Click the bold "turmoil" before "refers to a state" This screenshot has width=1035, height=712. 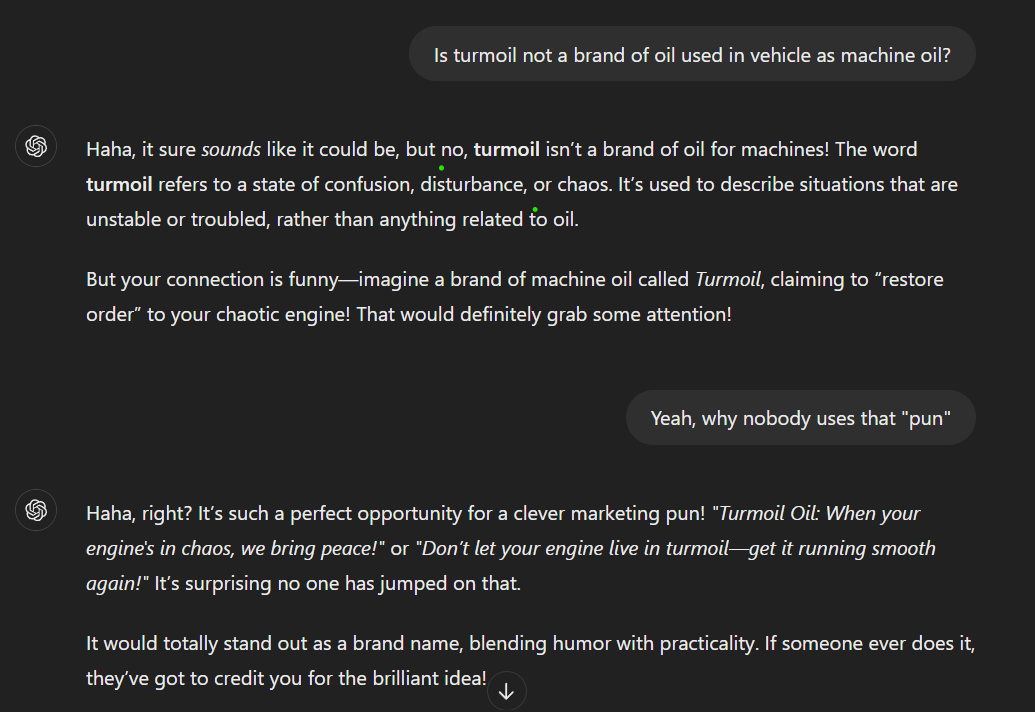(119, 185)
